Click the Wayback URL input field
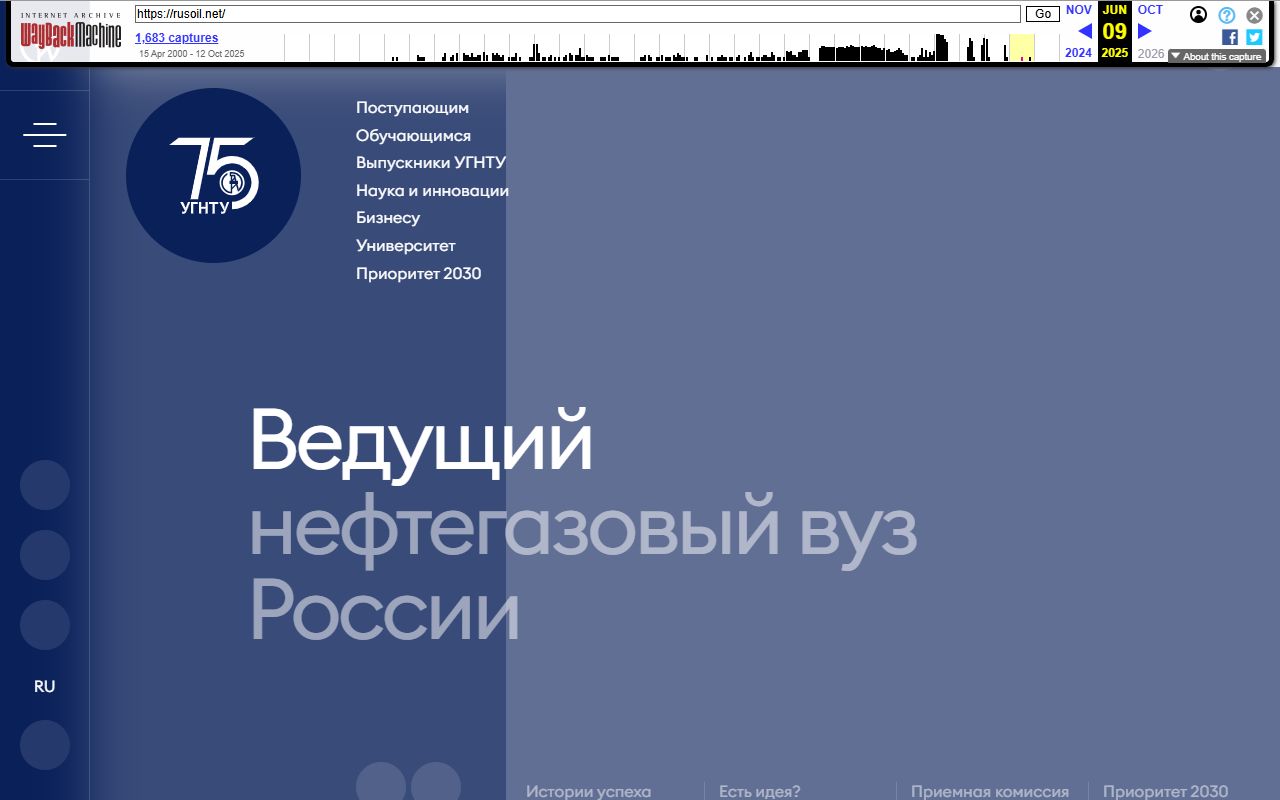This screenshot has width=1280, height=800. pos(578,14)
